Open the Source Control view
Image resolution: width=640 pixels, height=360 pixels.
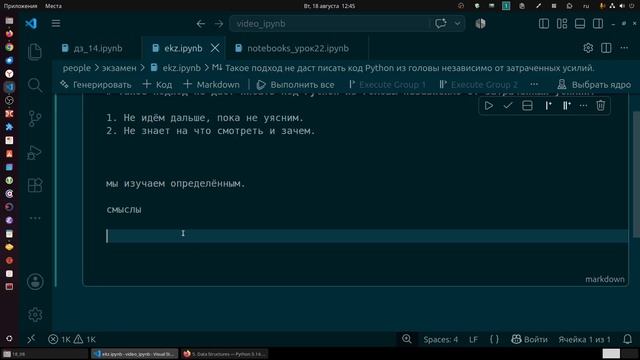[x=35, y=119]
